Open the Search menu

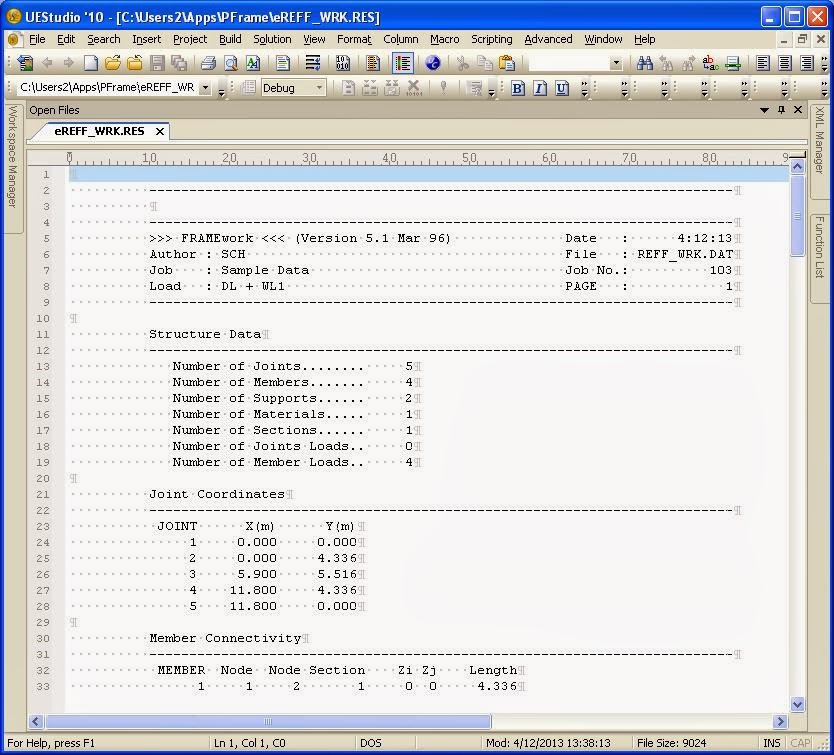click(x=104, y=39)
